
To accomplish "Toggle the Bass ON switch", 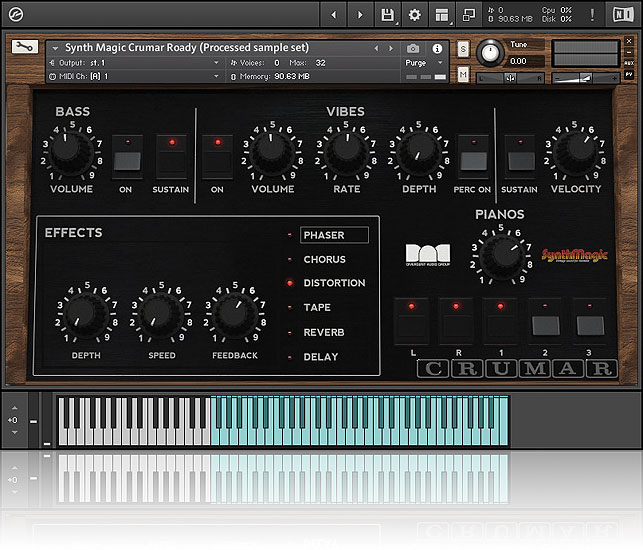I will (126, 160).
